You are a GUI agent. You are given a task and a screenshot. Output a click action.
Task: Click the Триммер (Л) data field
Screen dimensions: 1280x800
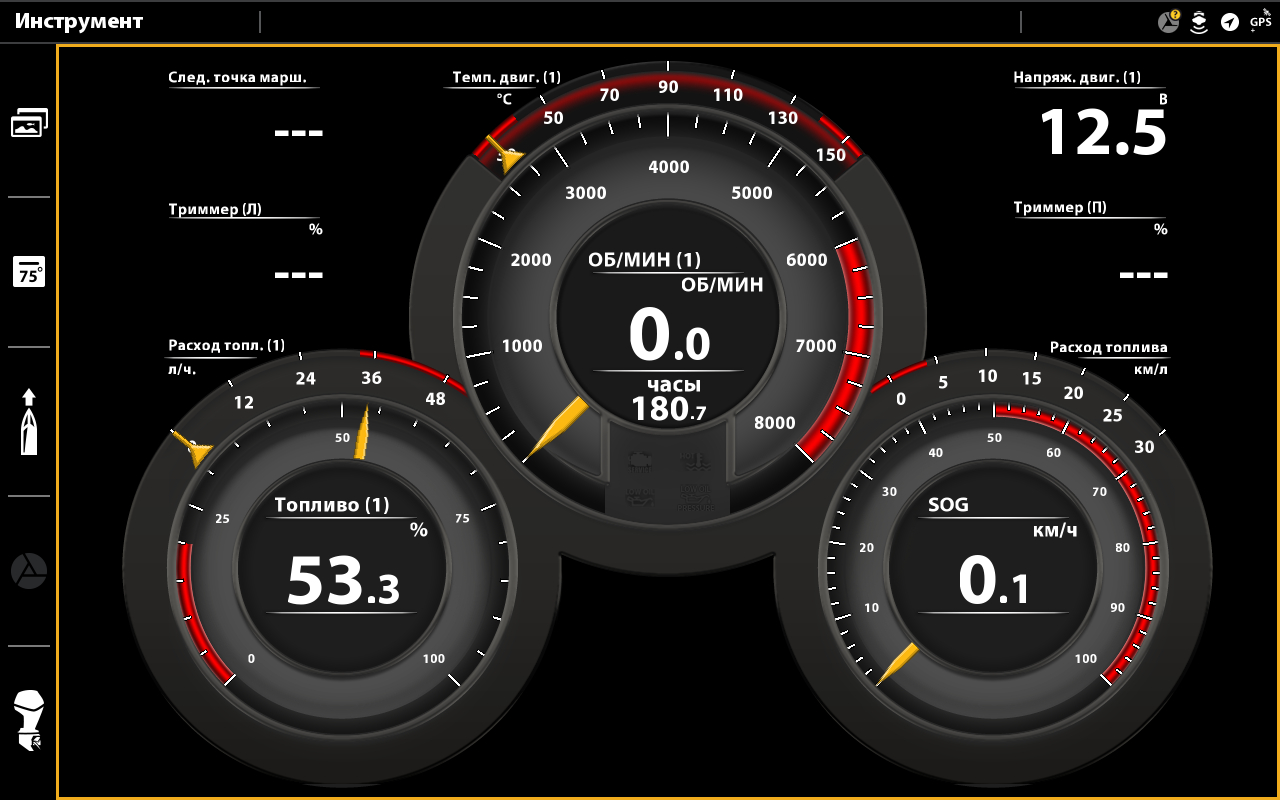[245, 245]
